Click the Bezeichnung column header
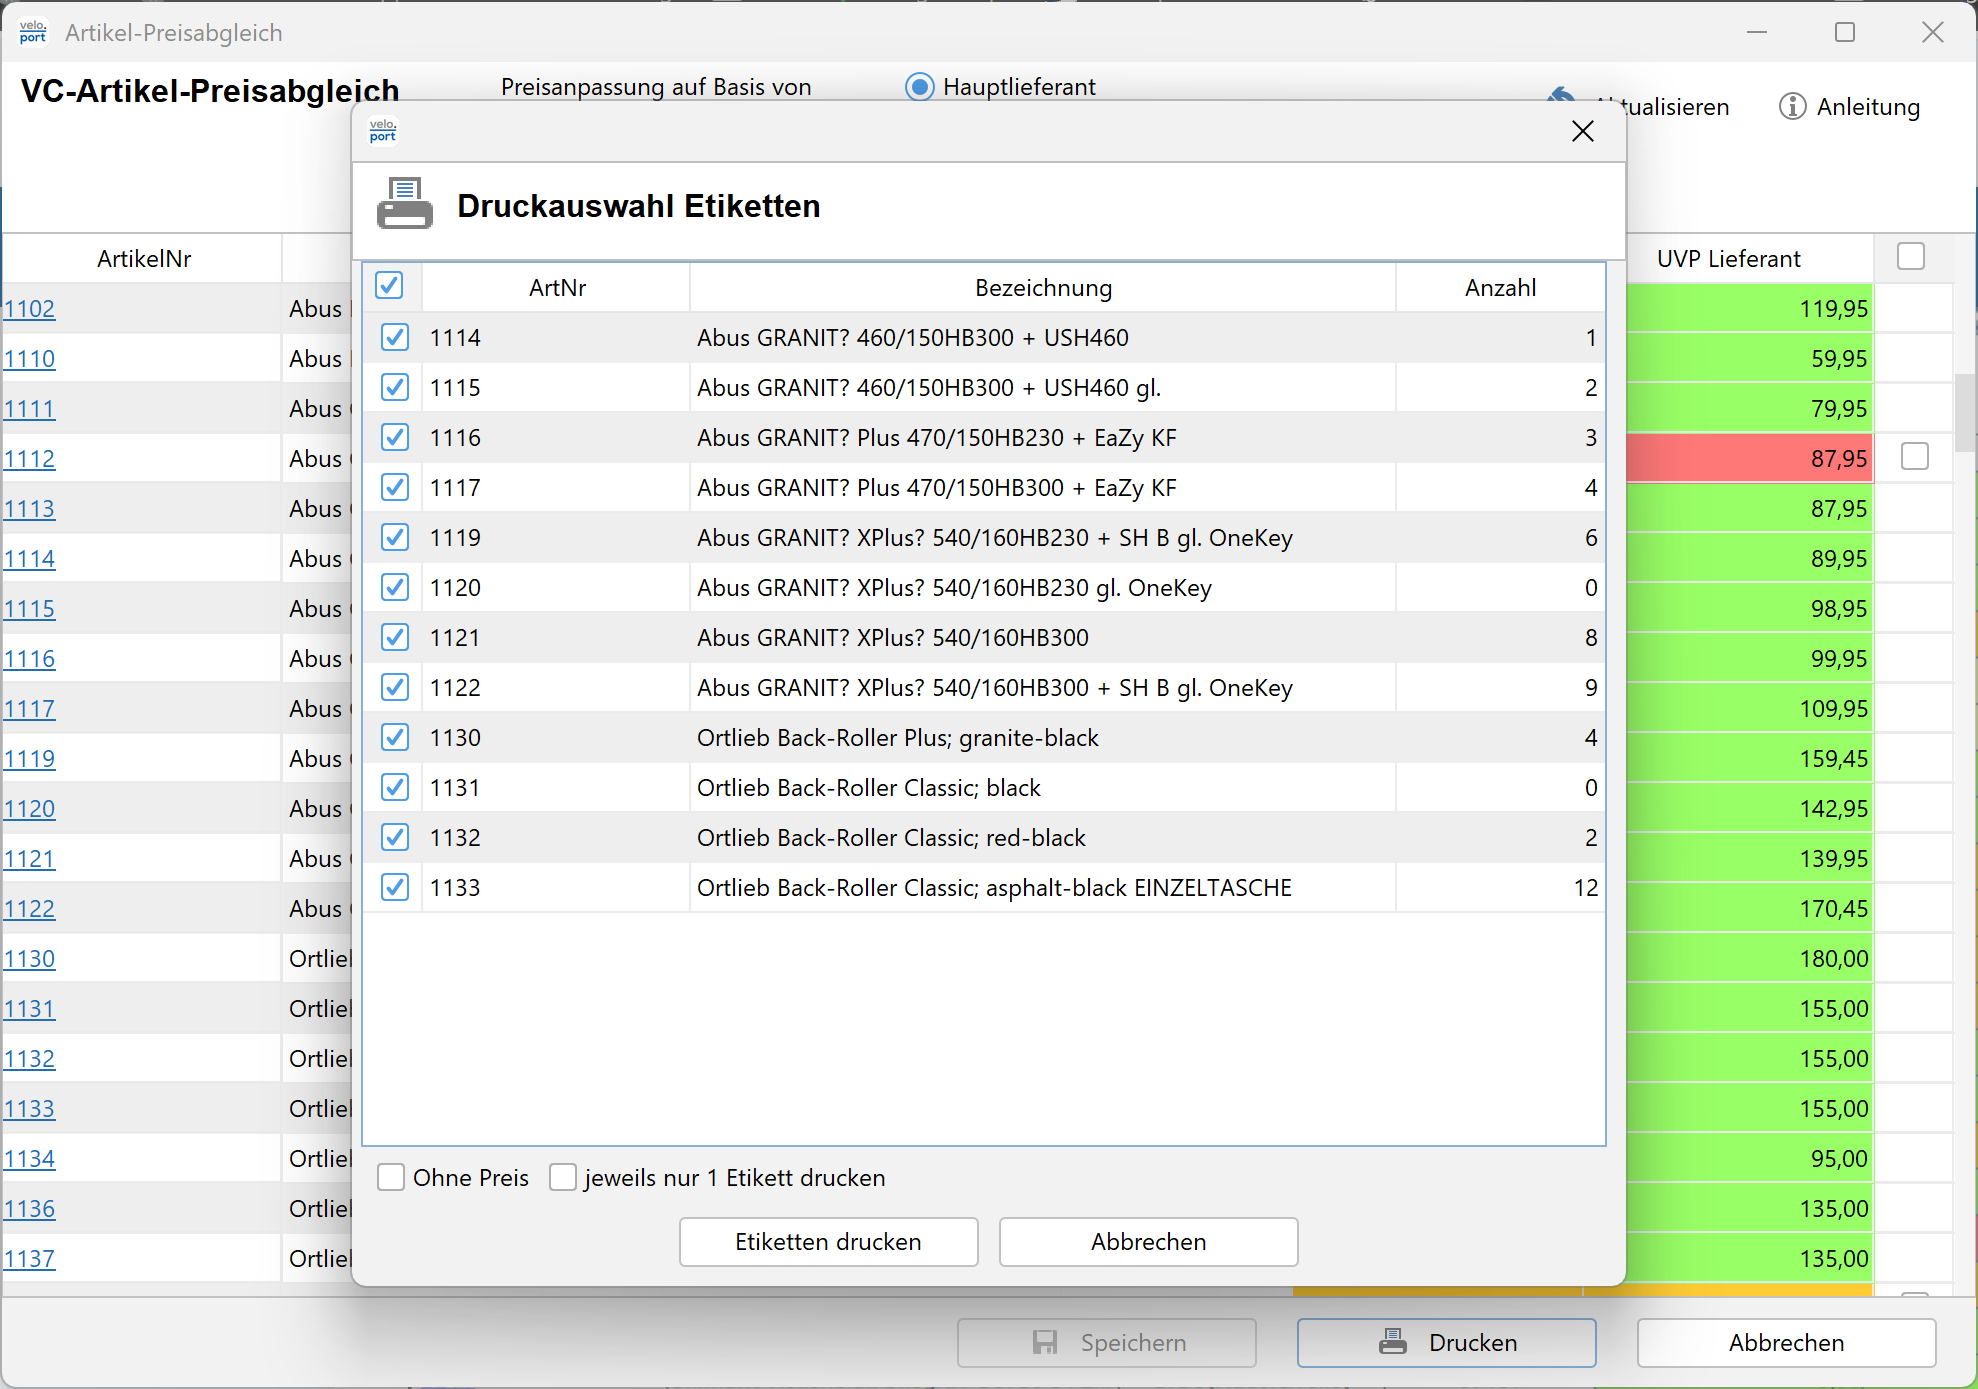Image resolution: width=1978 pixels, height=1389 pixels. tap(1042, 288)
